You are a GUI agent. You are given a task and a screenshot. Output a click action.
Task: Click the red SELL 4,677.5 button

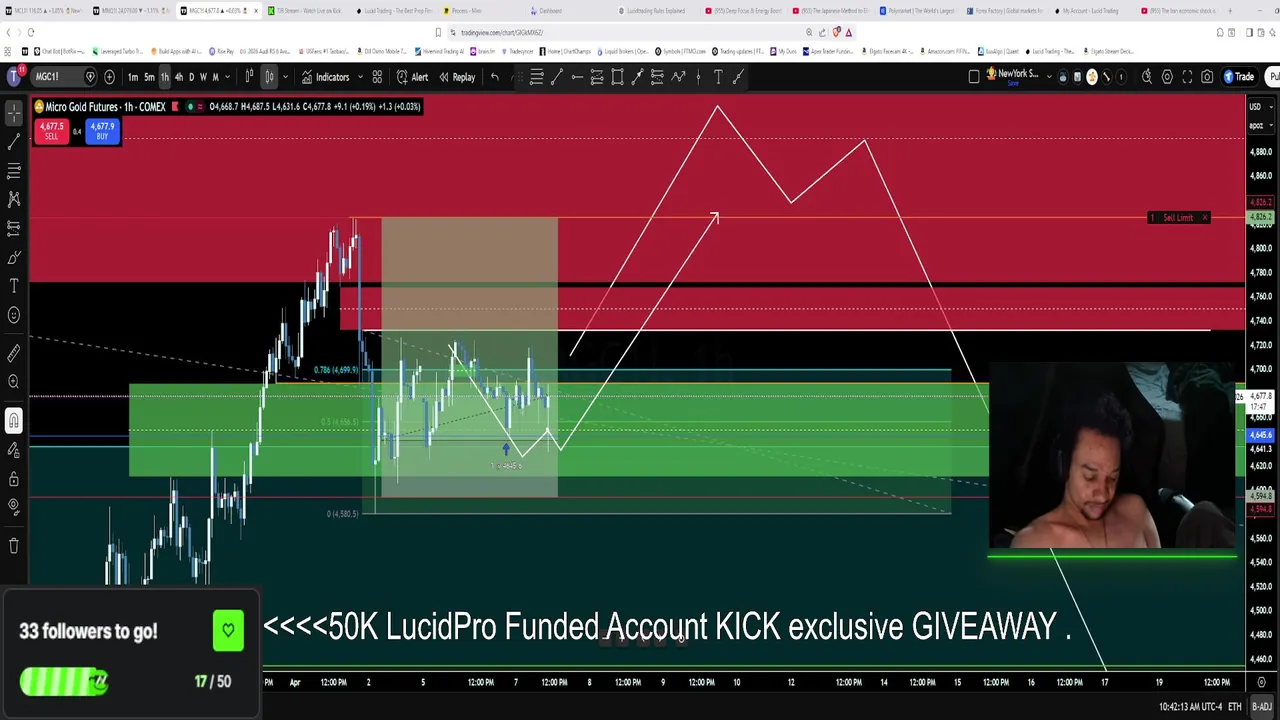51,131
